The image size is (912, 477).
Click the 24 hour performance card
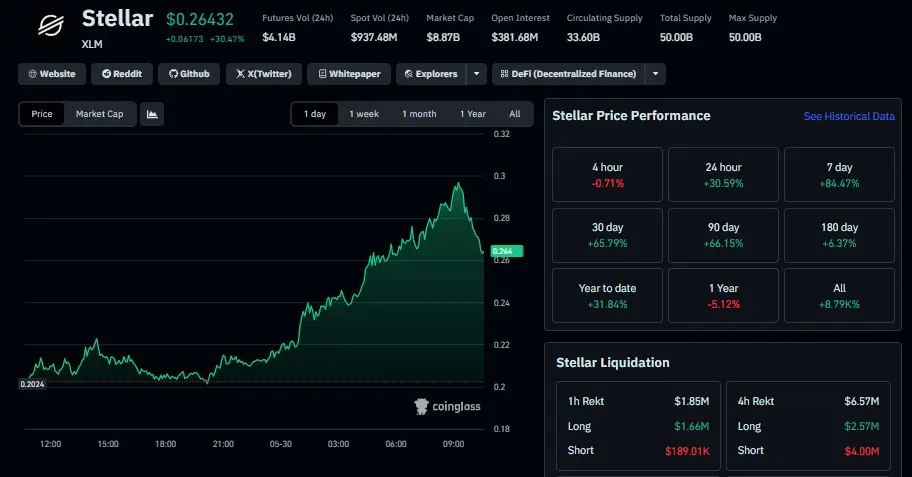coord(723,175)
